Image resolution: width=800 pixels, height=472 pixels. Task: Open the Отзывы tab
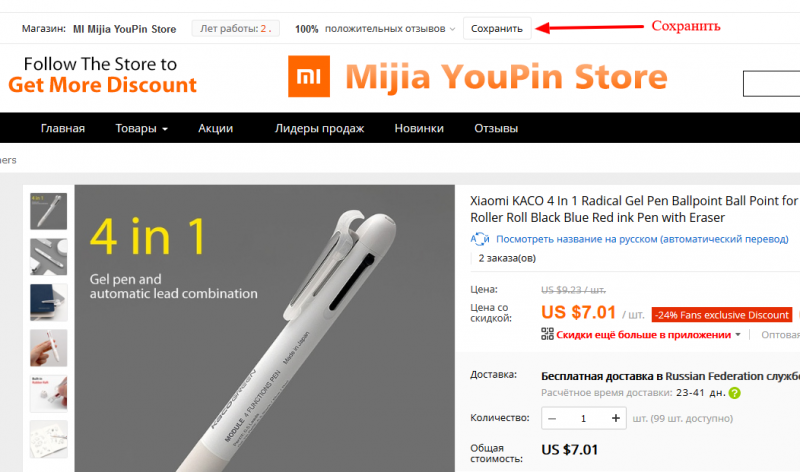(x=496, y=128)
